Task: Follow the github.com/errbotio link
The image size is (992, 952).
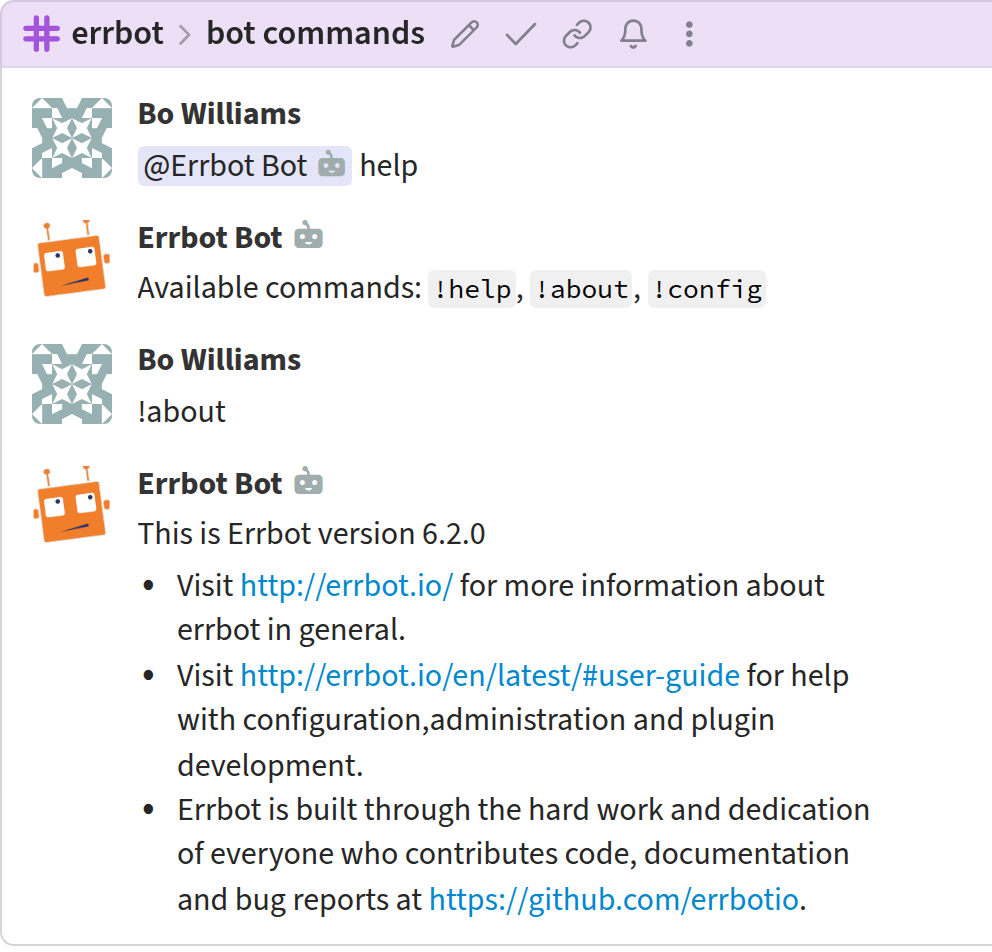Action: [610, 899]
